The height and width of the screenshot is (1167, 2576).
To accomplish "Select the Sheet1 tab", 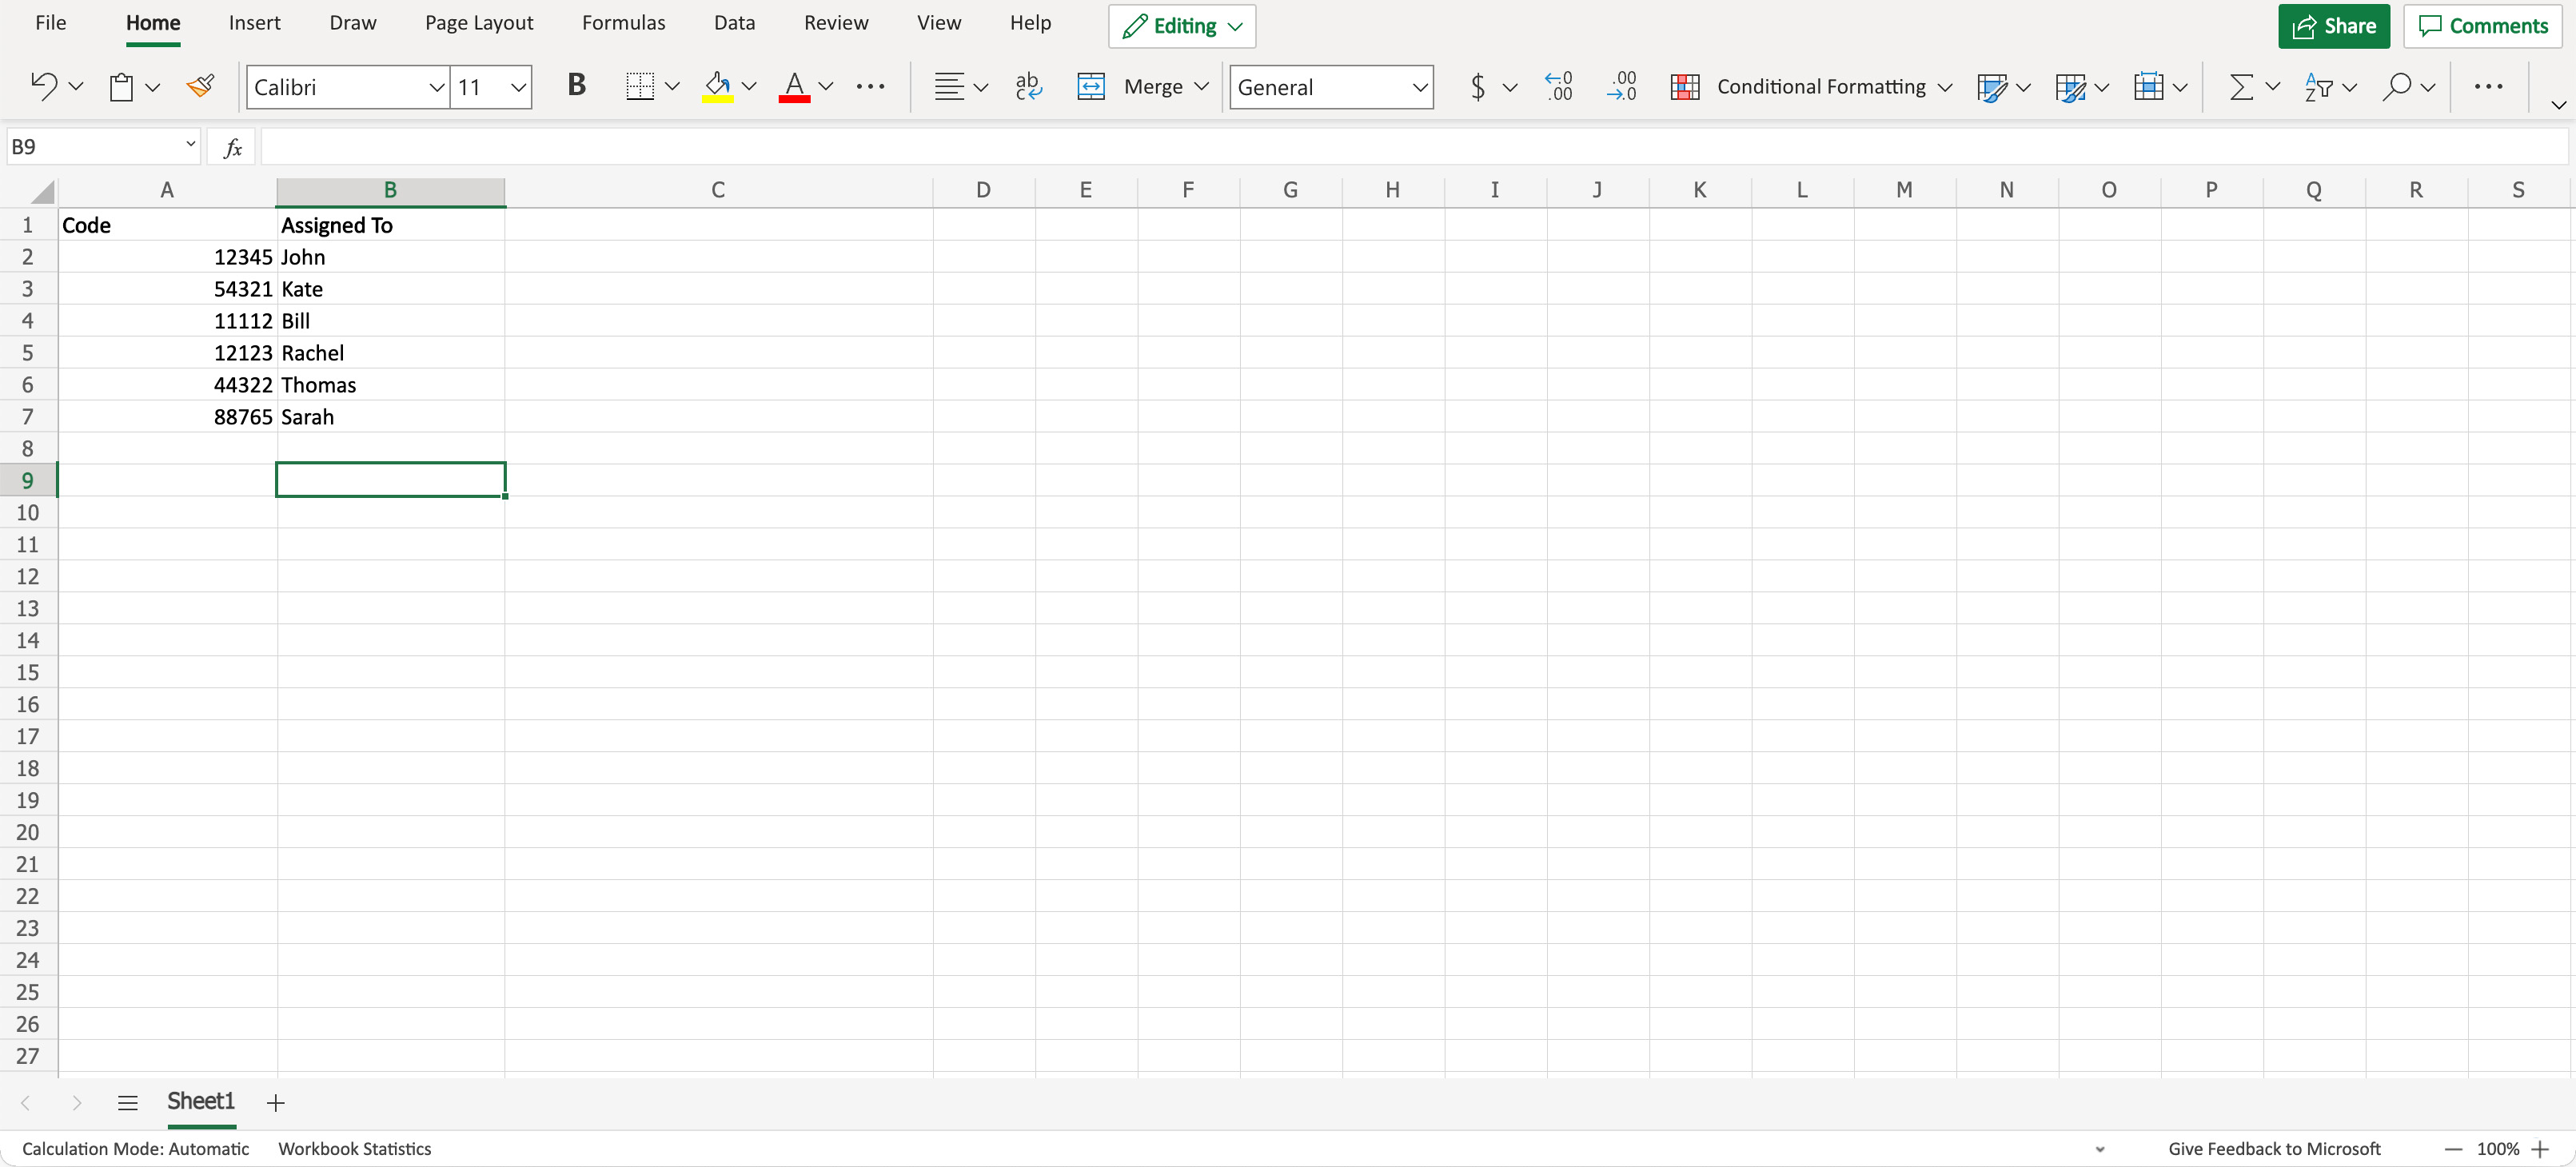I will point(201,1101).
